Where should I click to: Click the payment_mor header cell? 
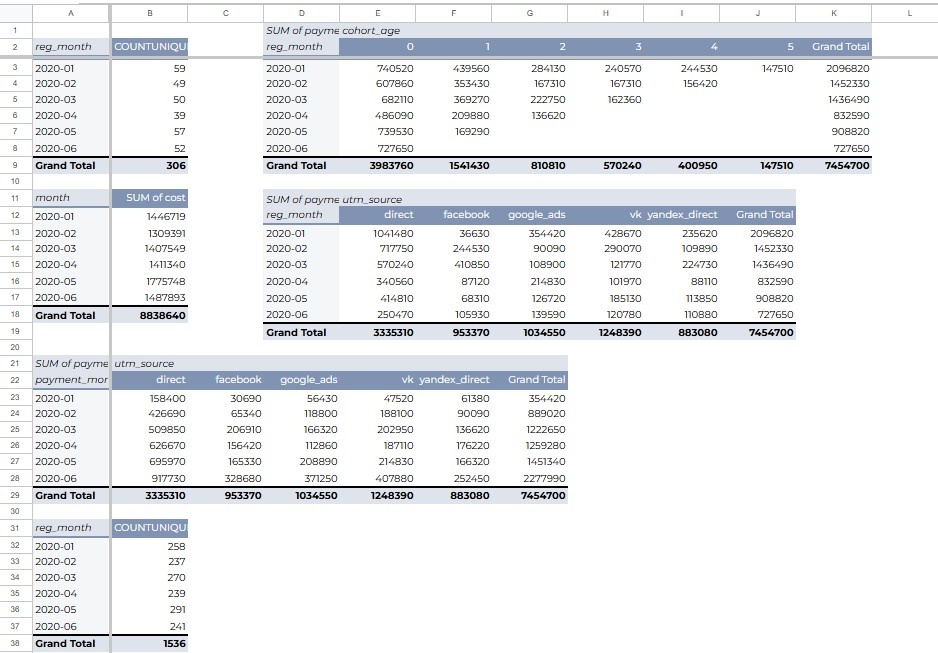coord(71,380)
